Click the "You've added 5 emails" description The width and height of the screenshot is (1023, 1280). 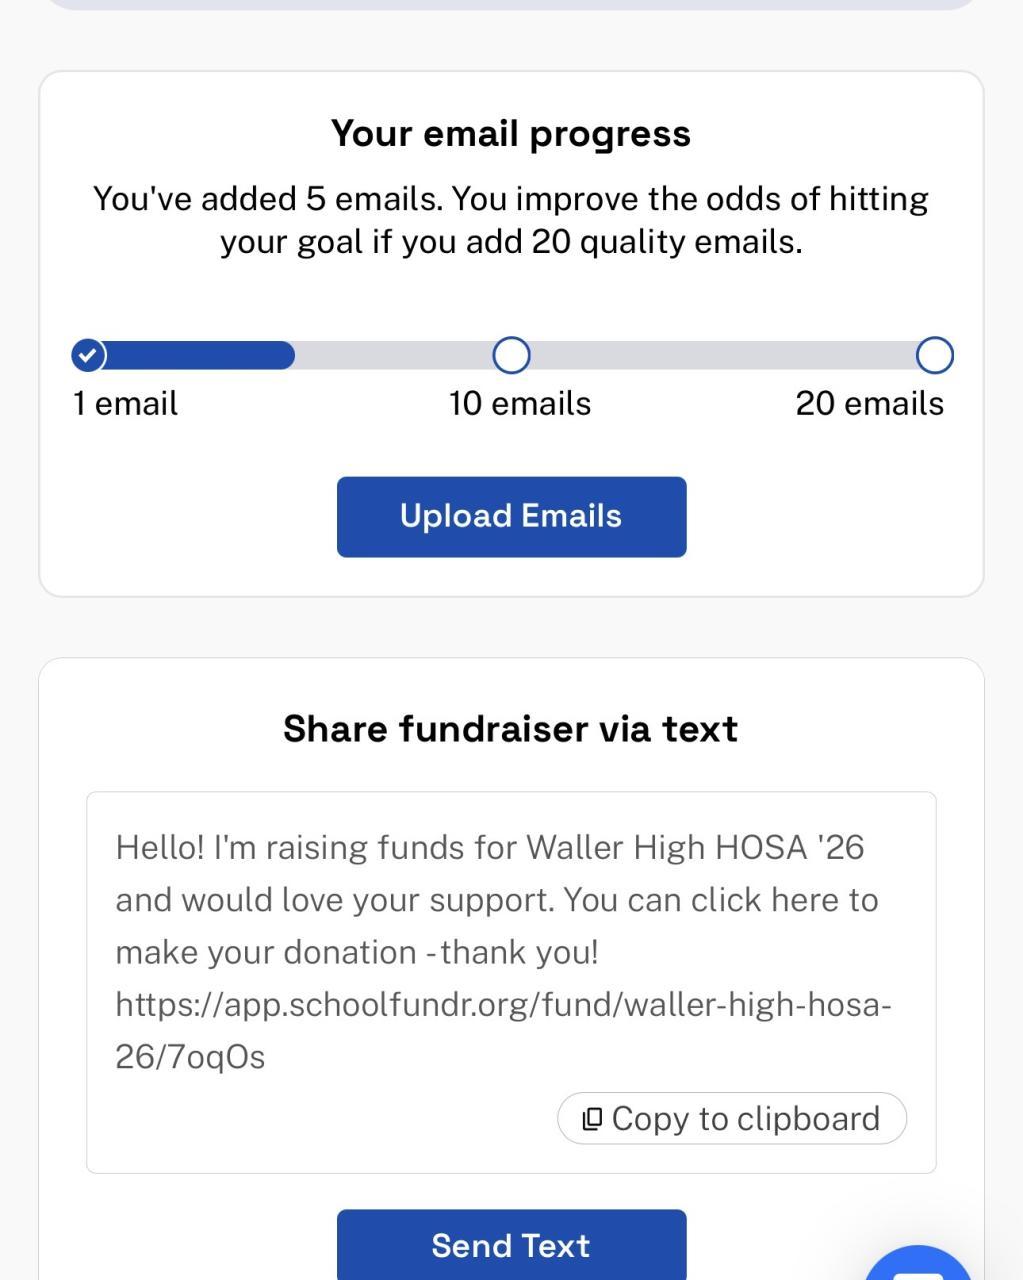point(511,220)
